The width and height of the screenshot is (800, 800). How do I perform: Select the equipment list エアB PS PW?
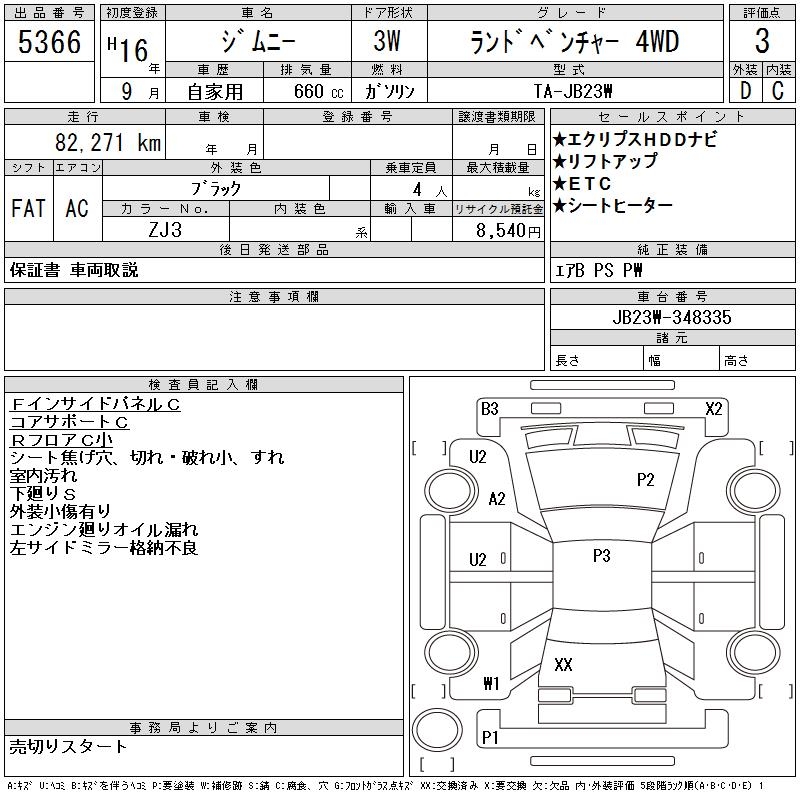click(598, 270)
